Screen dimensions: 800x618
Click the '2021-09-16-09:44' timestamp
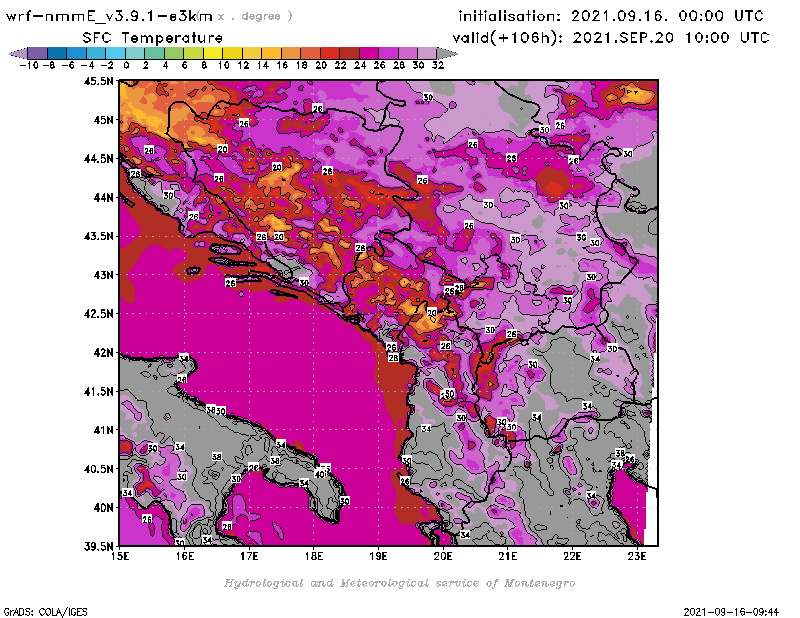(x=731, y=612)
